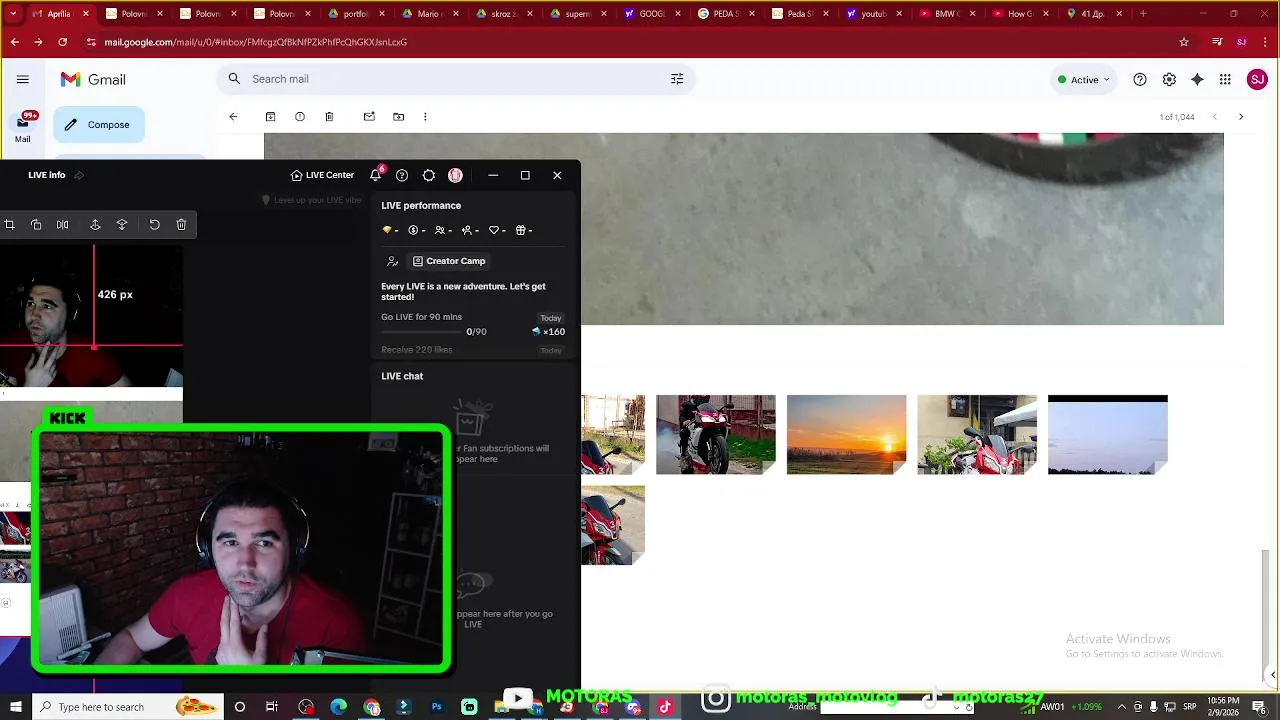1280x720 pixels.
Task: Open the pale sky photo attachment
Action: click(x=1107, y=434)
